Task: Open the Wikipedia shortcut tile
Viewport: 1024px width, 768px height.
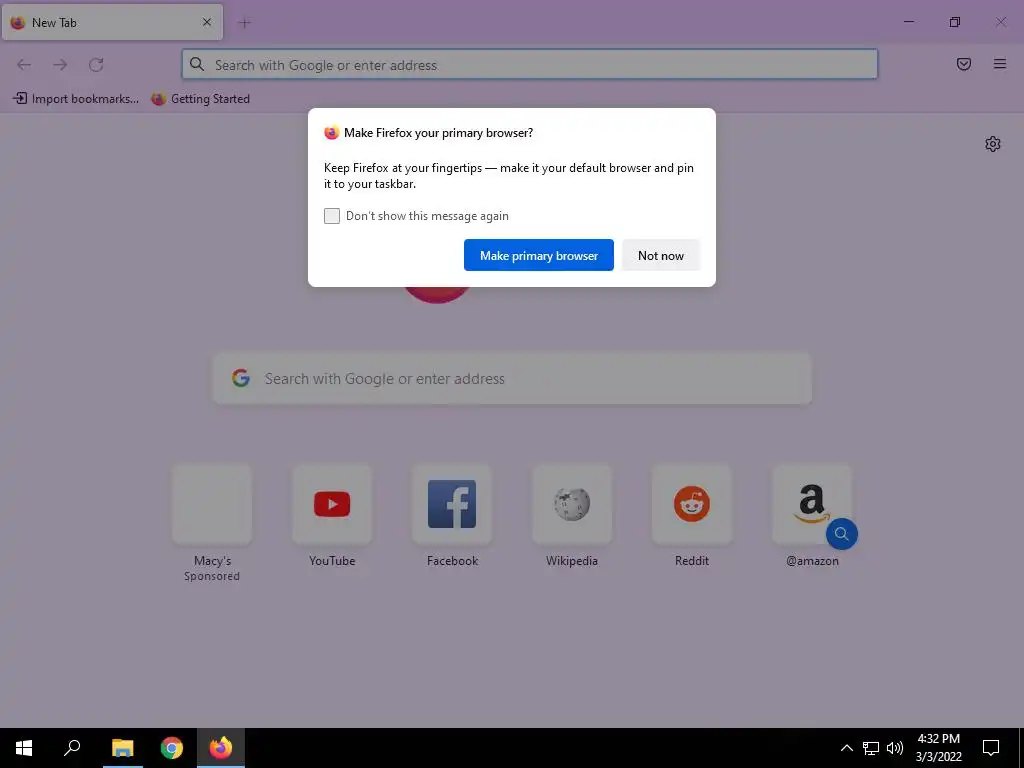Action: tap(572, 504)
